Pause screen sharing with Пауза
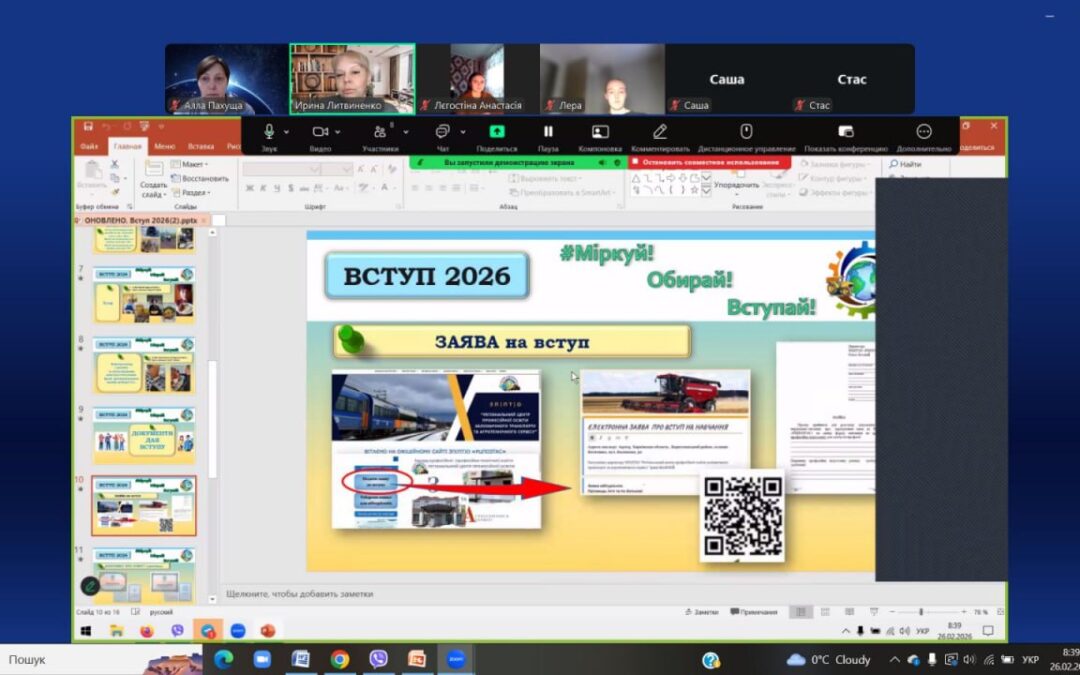The height and width of the screenshot is (675, 1080). pos(548,132)
